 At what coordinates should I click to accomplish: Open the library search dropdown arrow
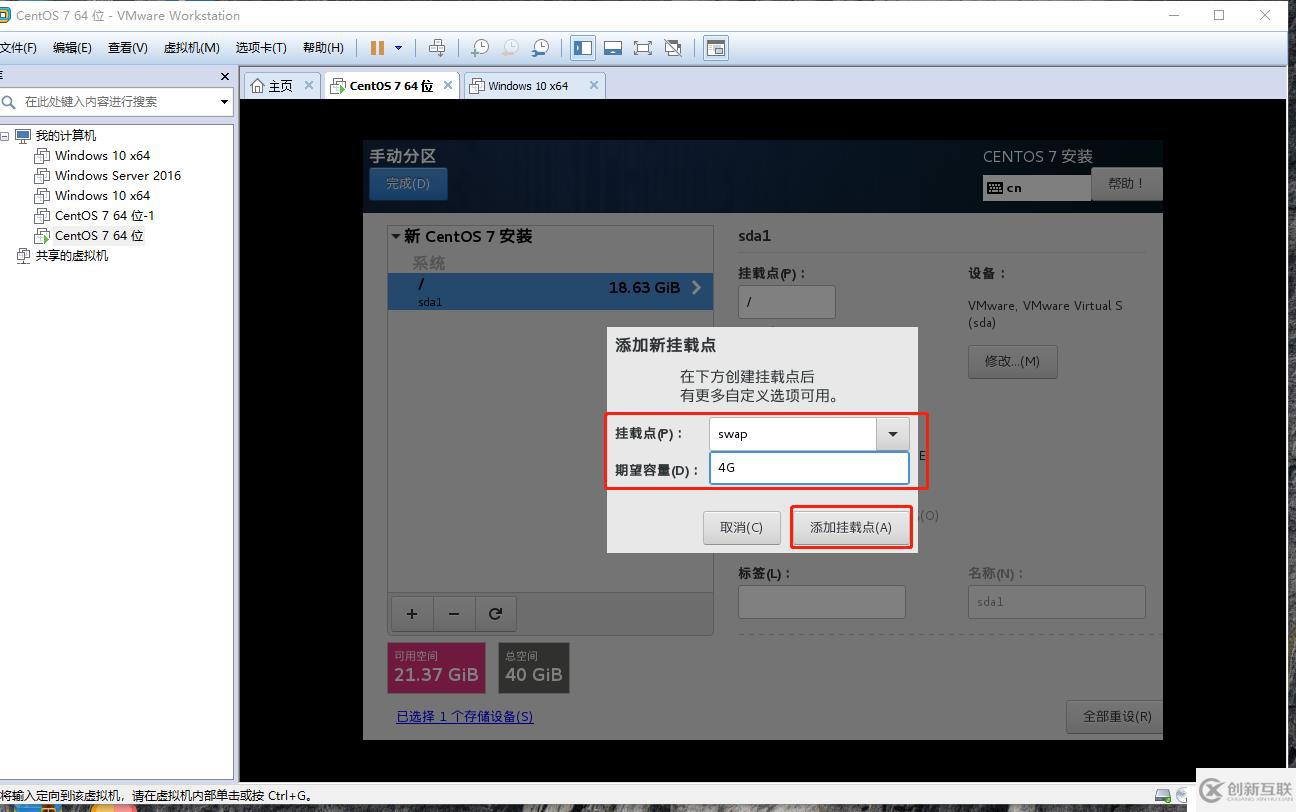click(x=224, y=101)
